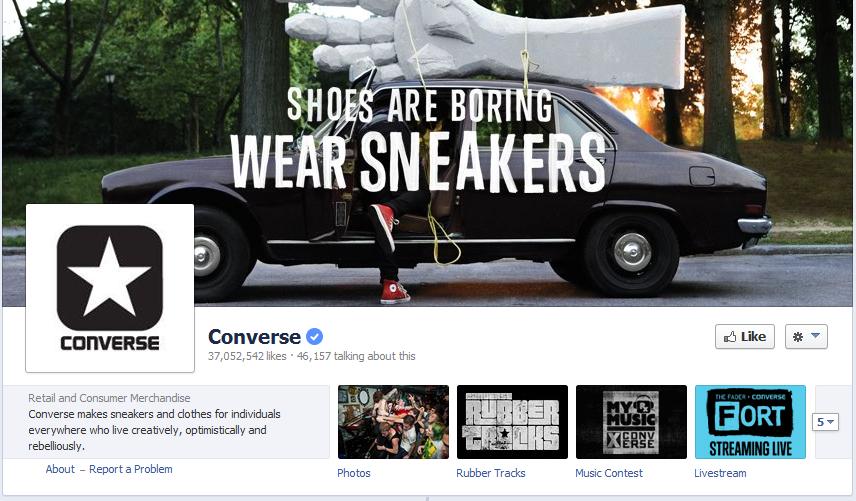Click the thumbs-up icon on Like button
This screenshot has width=856, height=501.
click(x=730, y=337)
